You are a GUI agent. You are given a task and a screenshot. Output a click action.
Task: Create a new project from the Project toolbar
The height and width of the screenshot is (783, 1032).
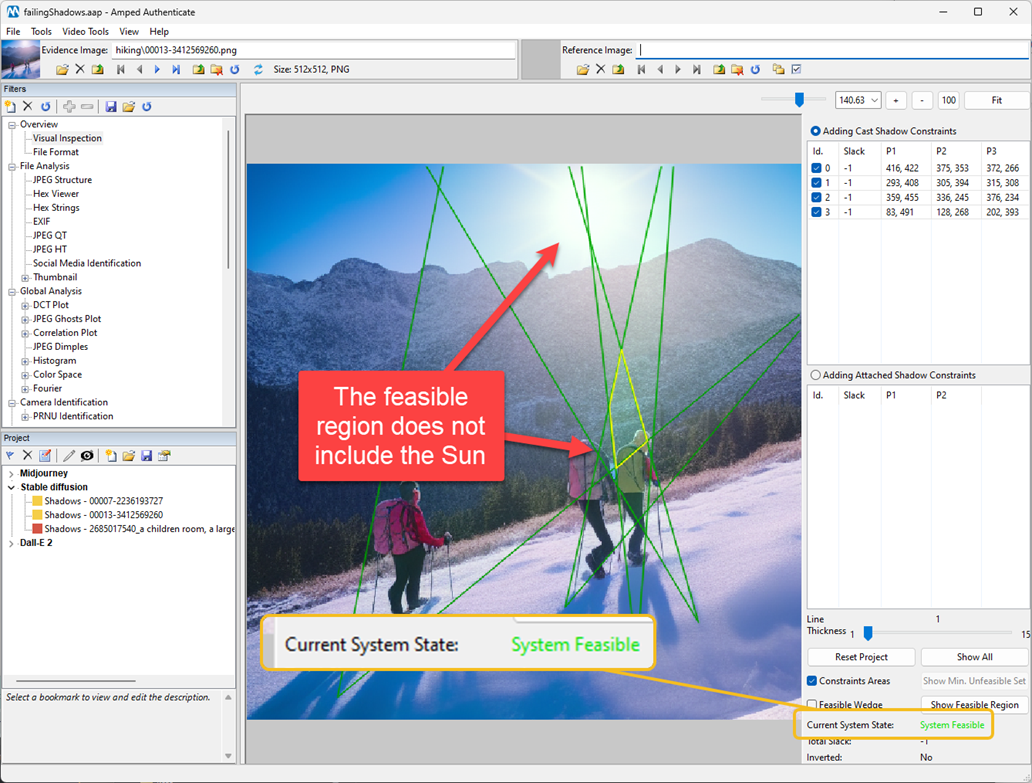(x=112, y=455)
